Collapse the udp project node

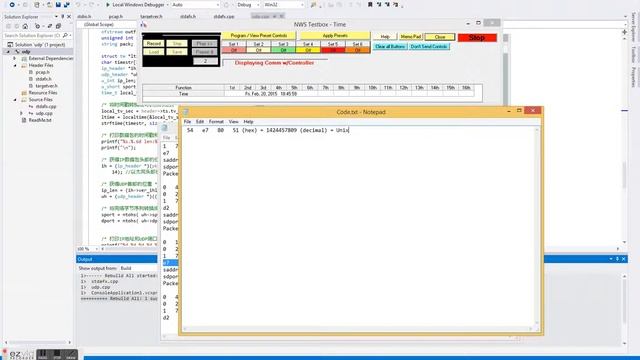pyautogui.click(x=8, y=52)
